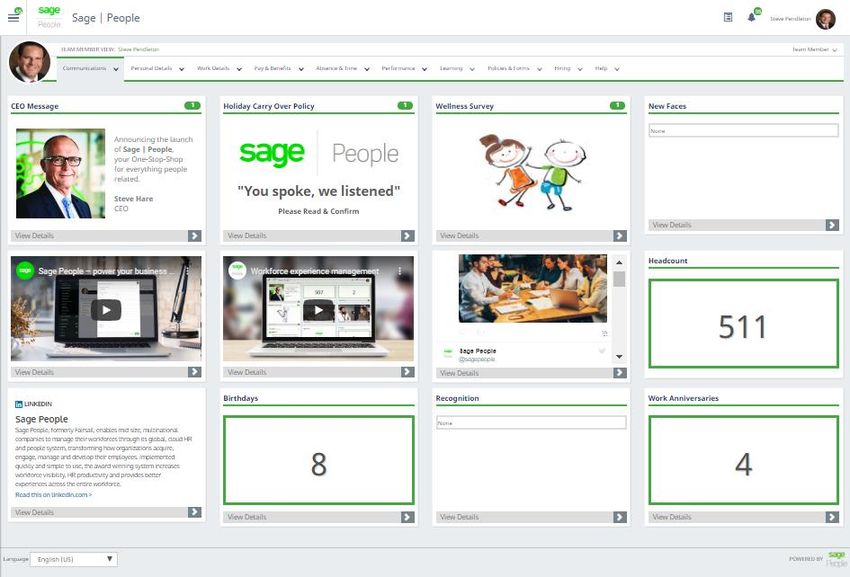Screen dimensions: 850x577
Task: Open the Pay & Benefits menu
Action: click(x=279, y=69)
